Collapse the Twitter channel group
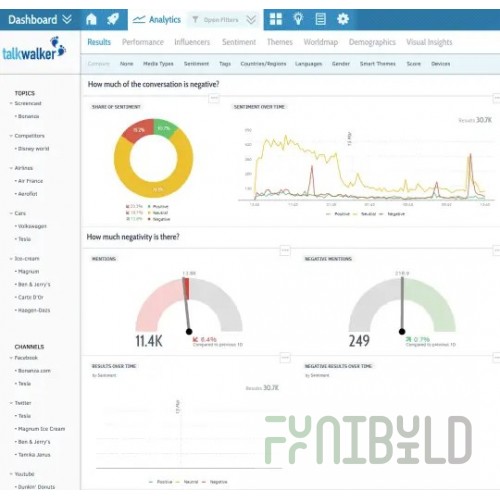The height and width of the screenshot is (500, 500). [11, 403]
